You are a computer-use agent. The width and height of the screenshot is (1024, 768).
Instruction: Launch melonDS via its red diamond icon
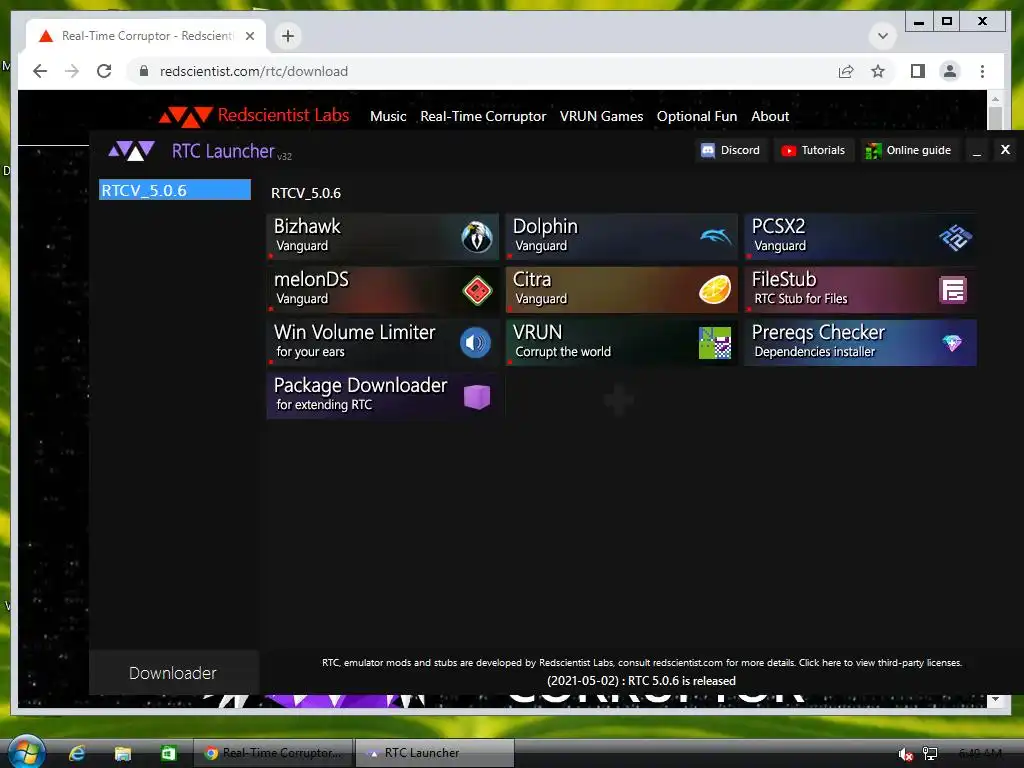click(x=477, y=290)
